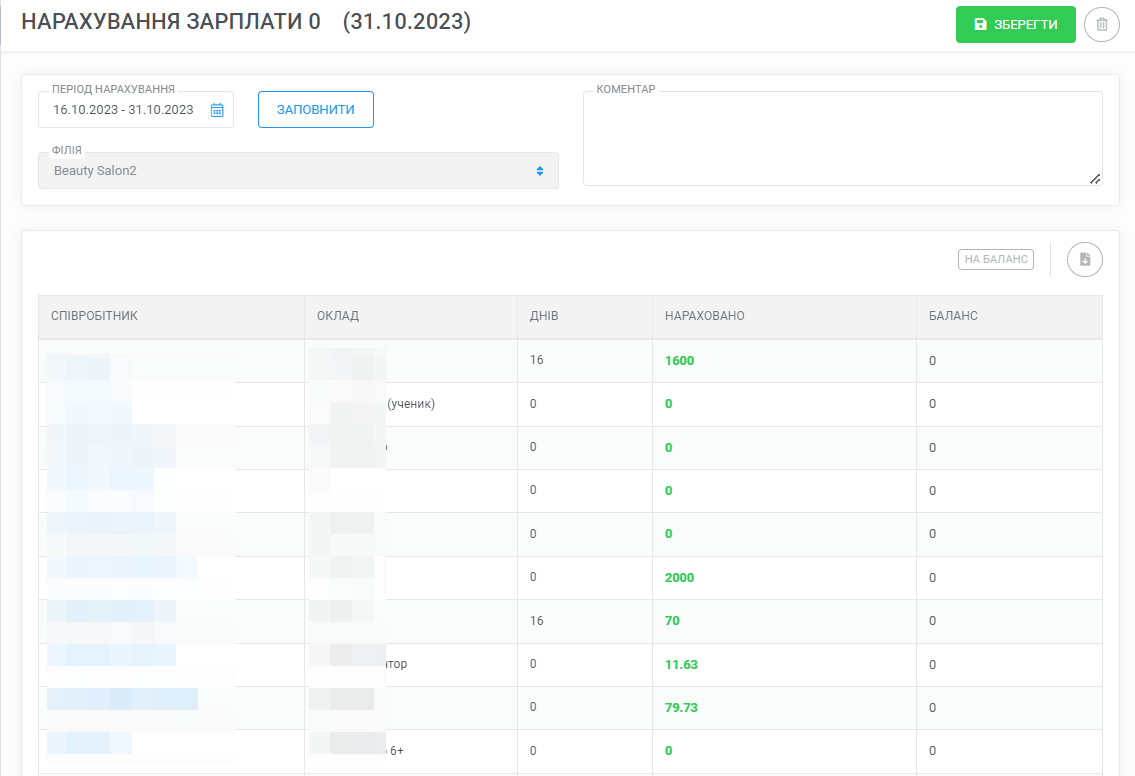Click the balance value in the 2000 row
Screen dimensions: 1135x776
(932, 578)
